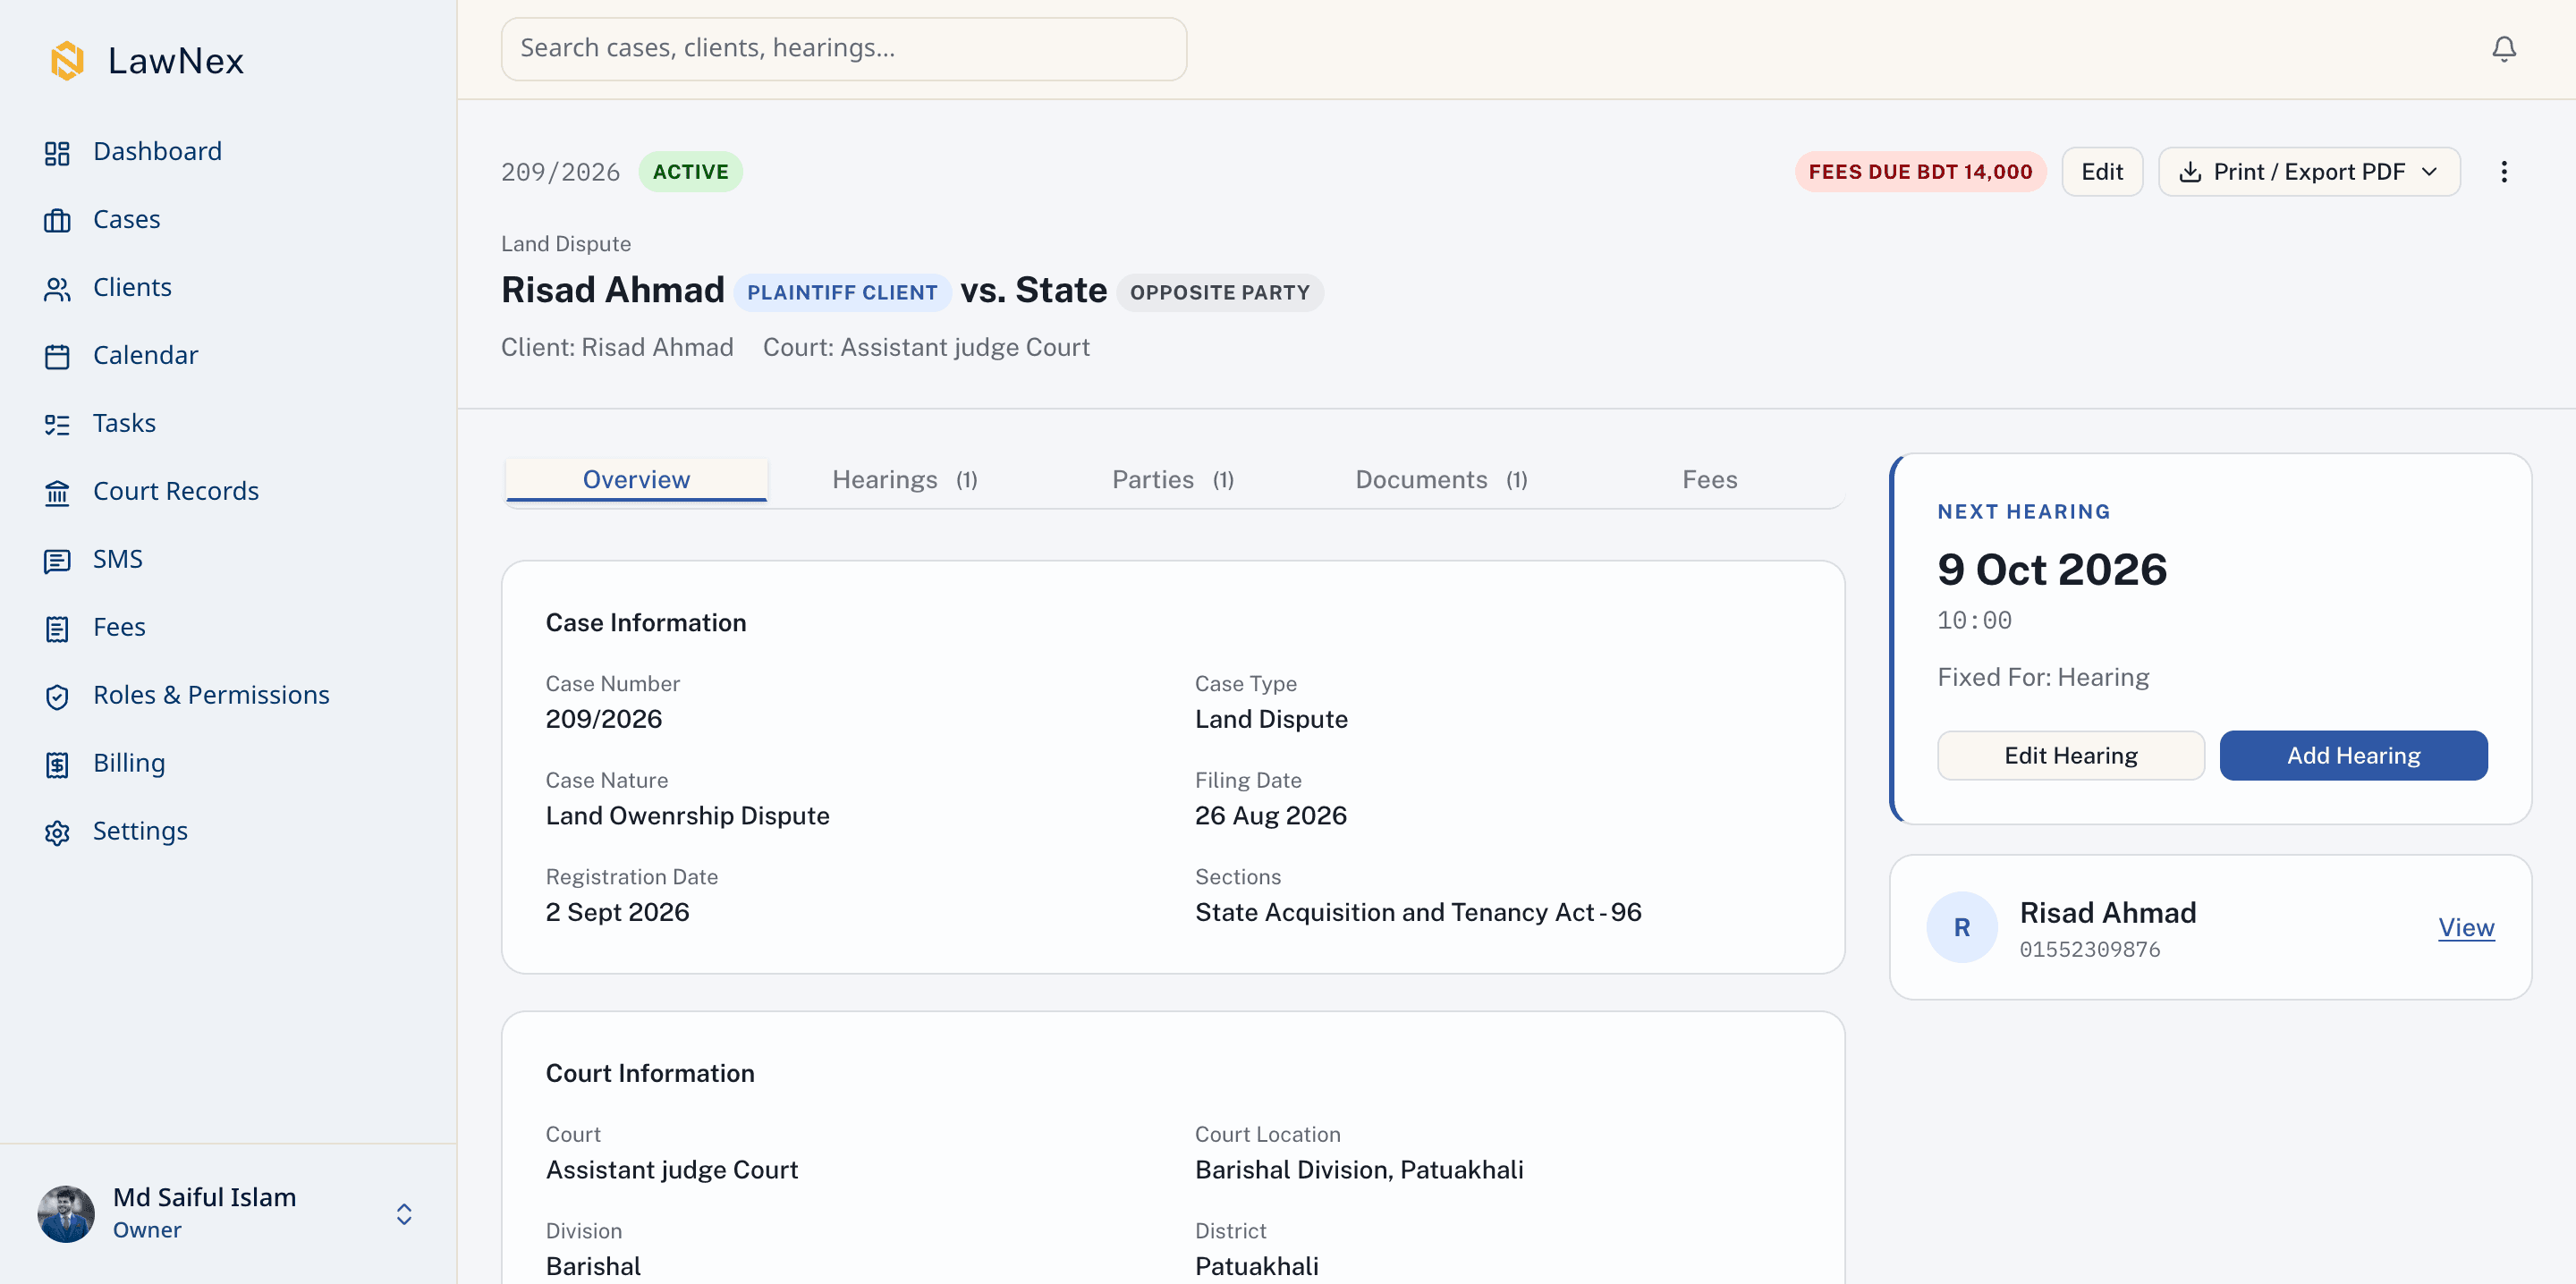
Task: Switch to the Overview tab
Action: click(636, 479)
